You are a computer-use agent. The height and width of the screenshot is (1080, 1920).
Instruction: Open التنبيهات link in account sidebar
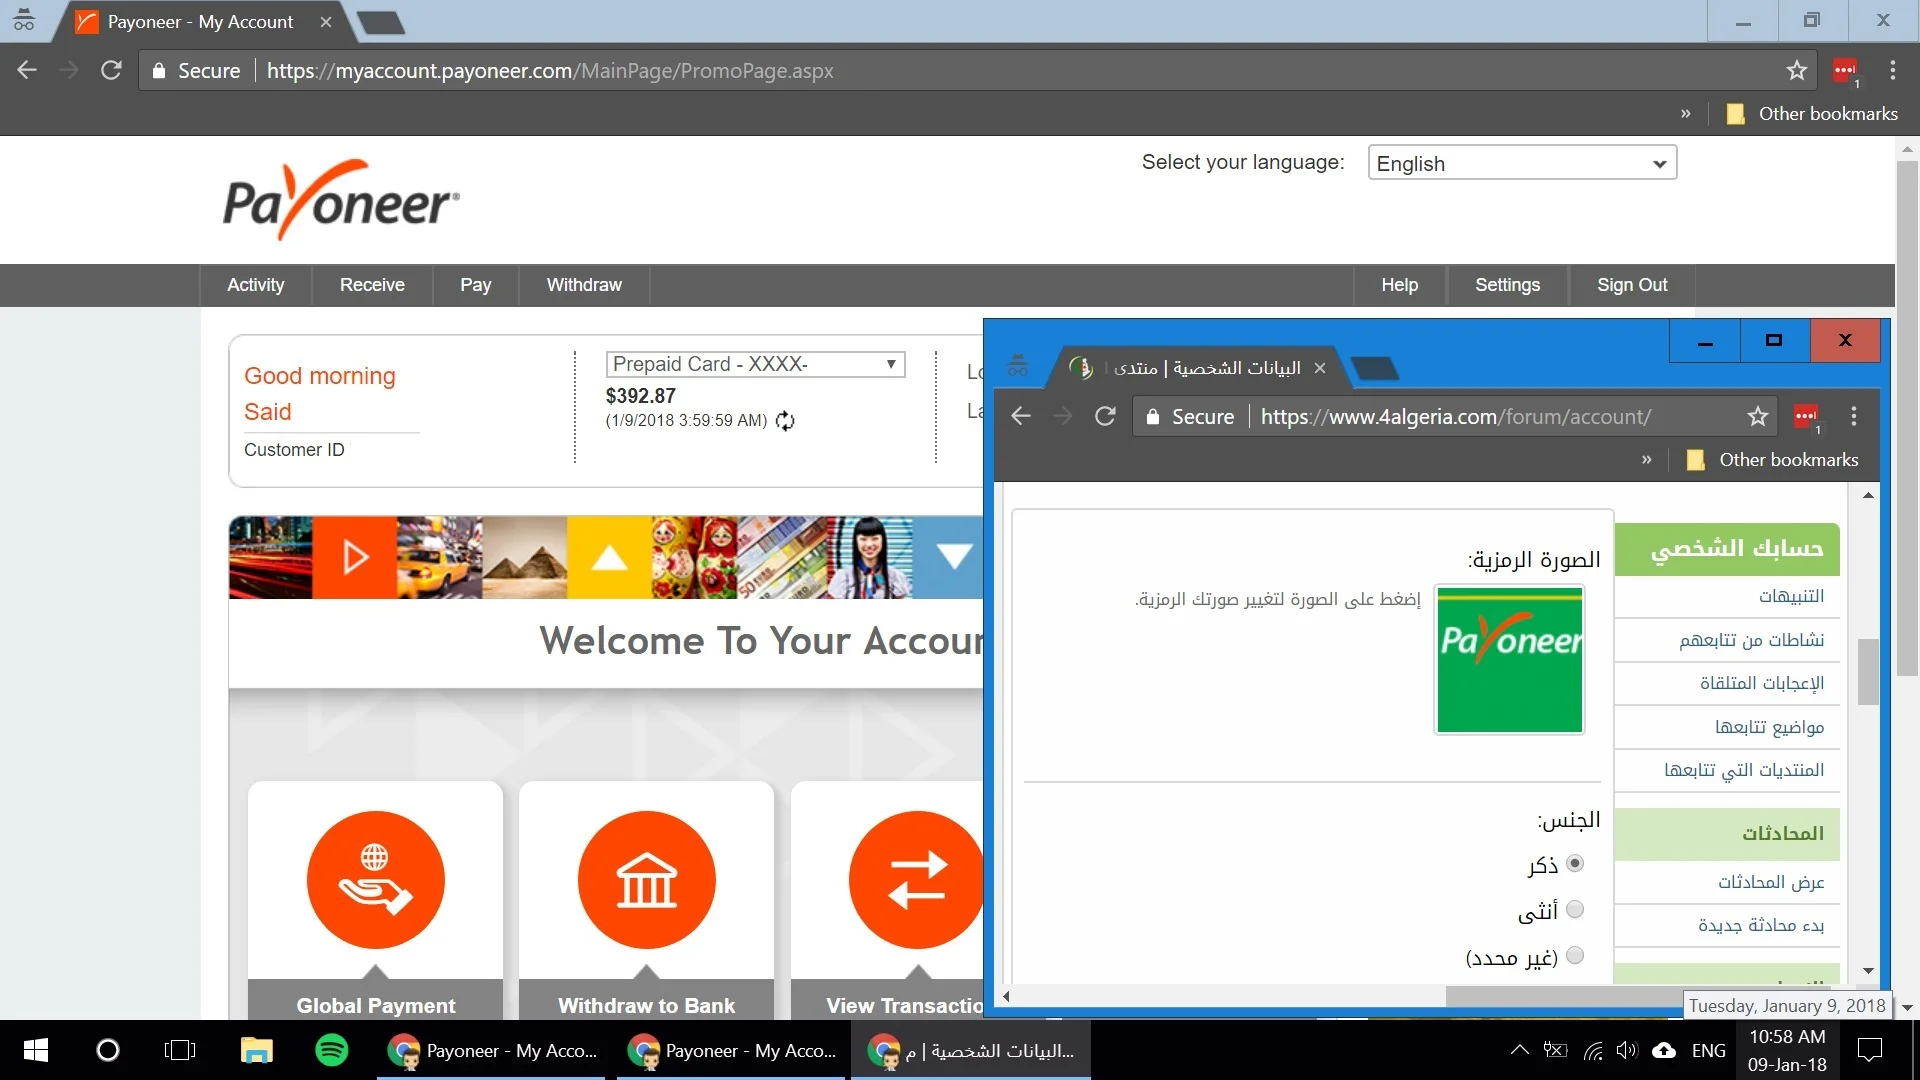pyautogui.click(x=1791, y=597)
